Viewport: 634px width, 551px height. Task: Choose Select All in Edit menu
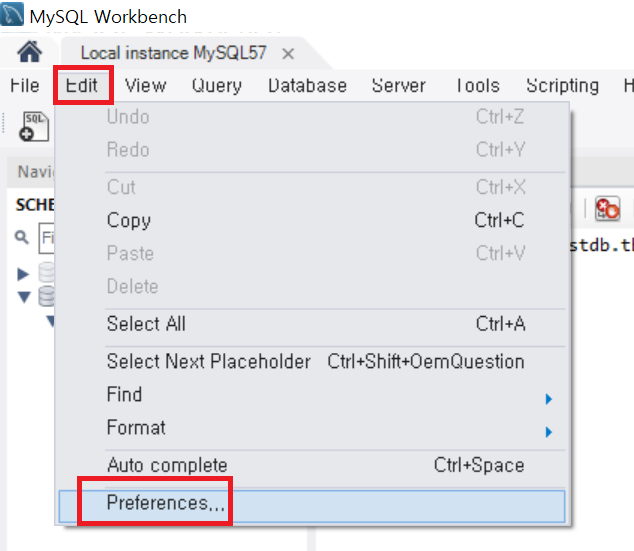pos(312,324)
